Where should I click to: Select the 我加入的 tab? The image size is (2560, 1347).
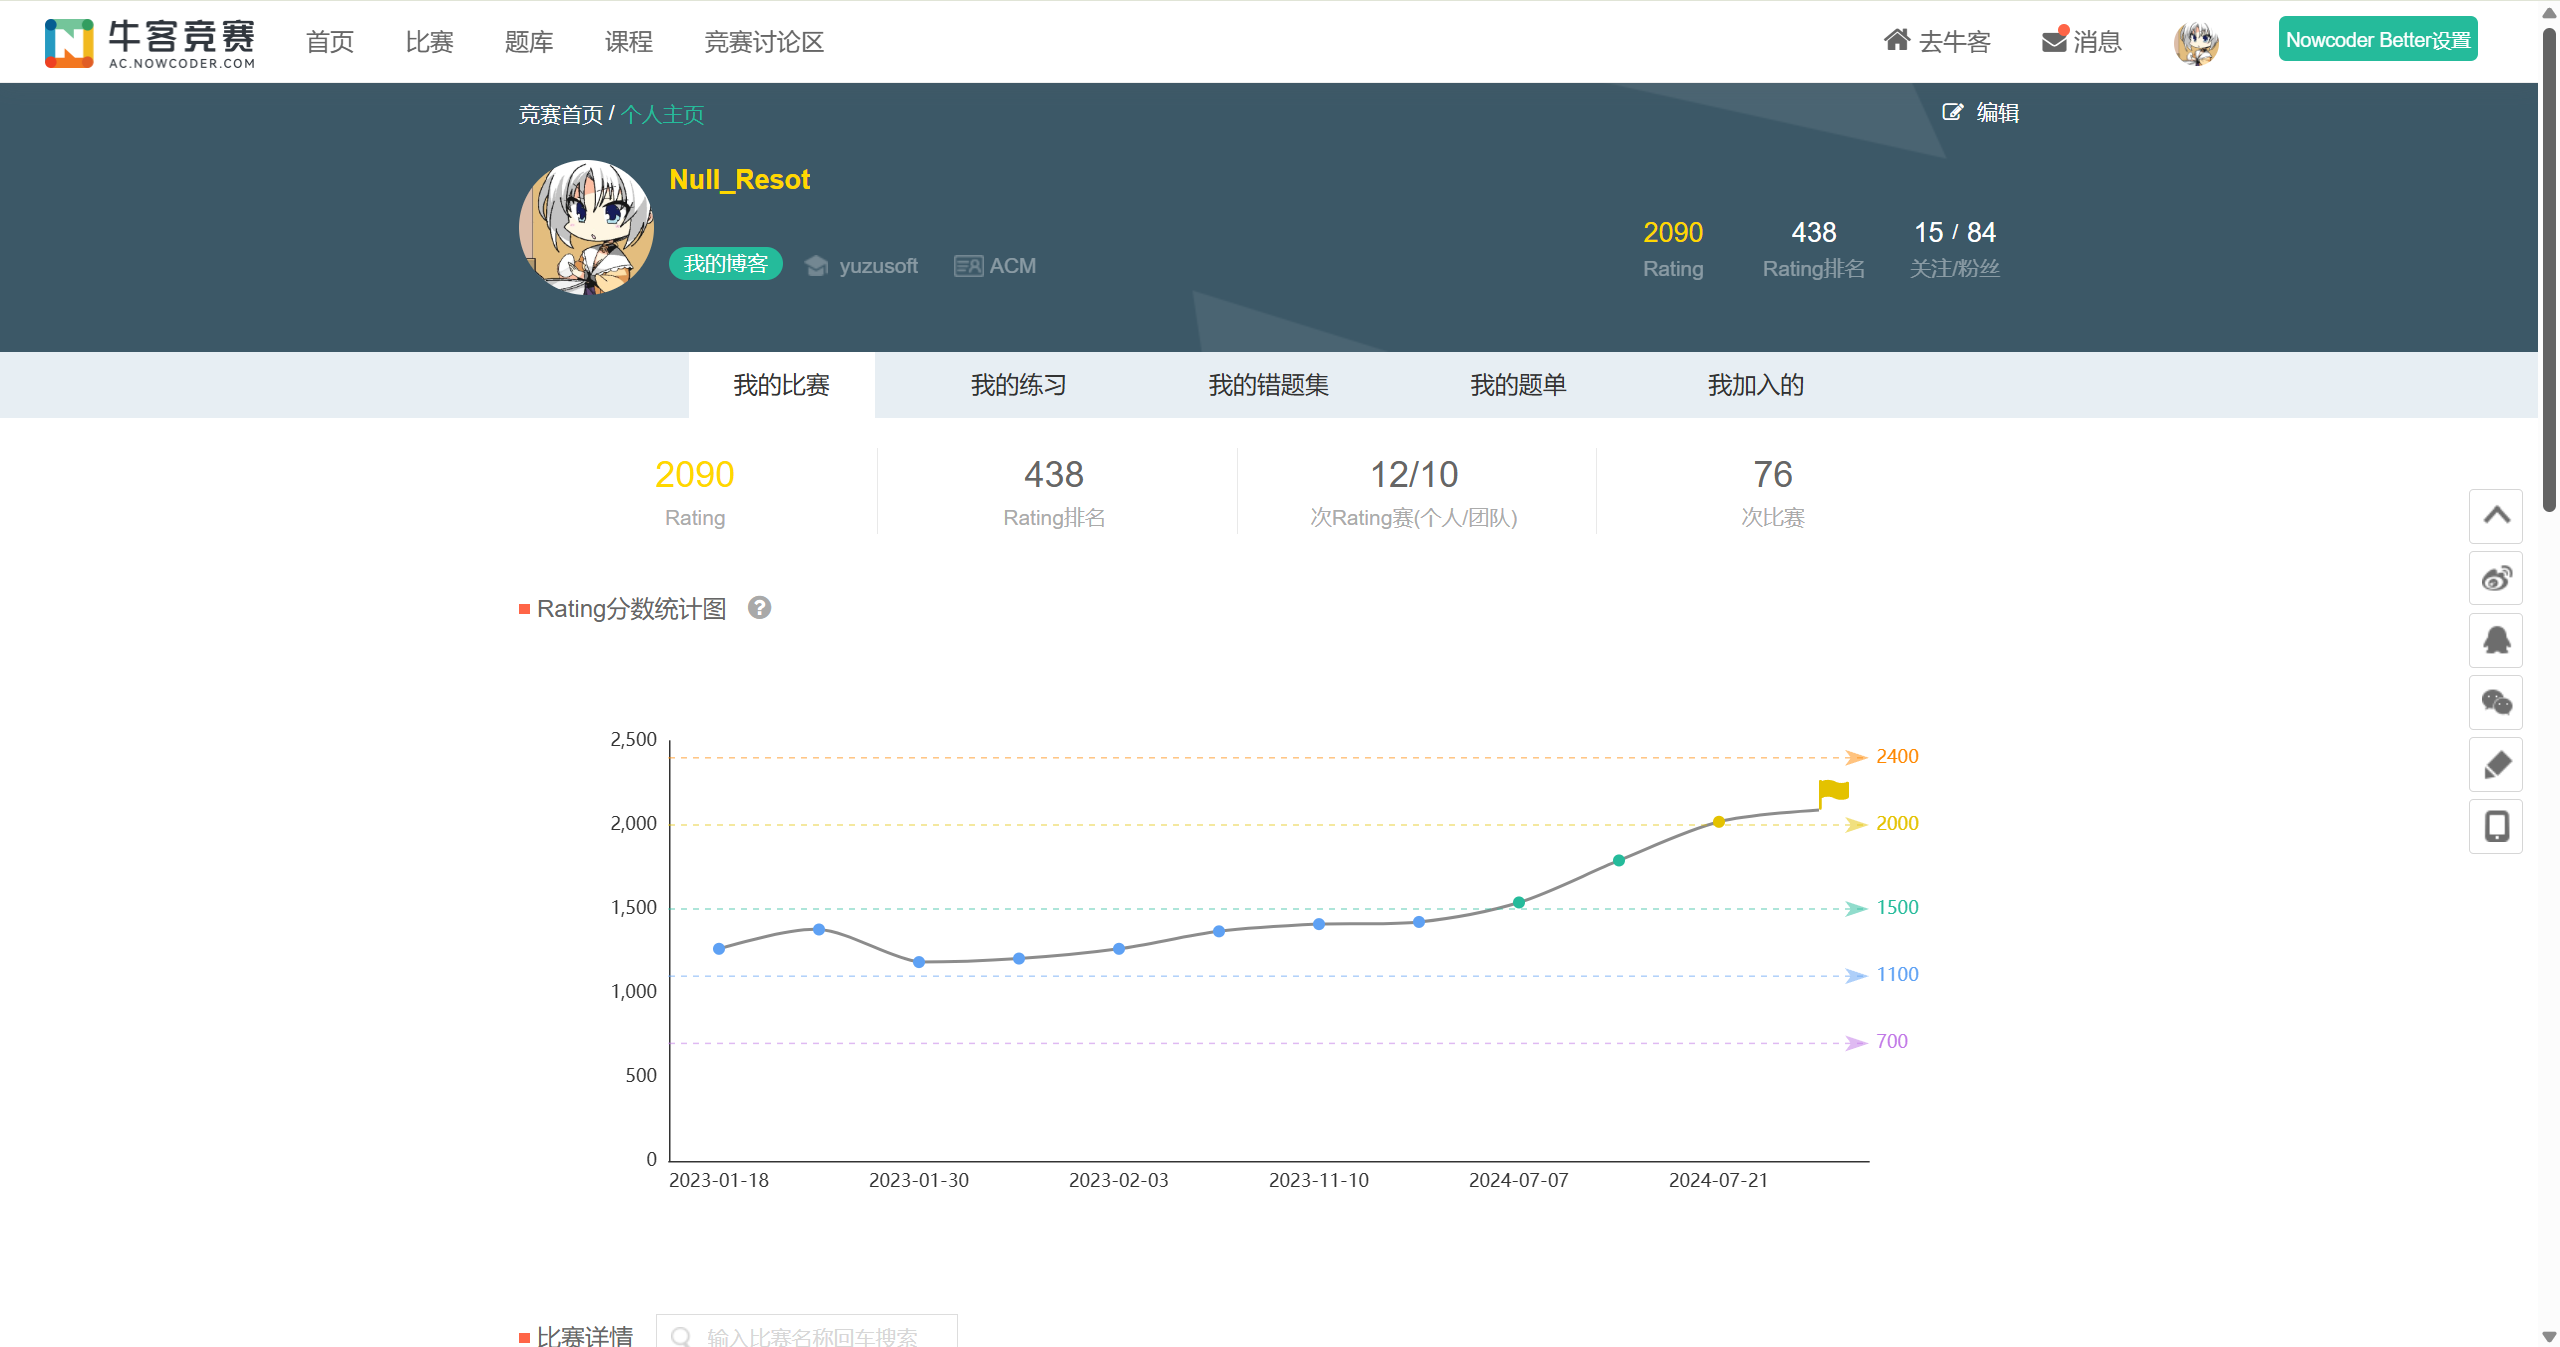[1755, 385]
